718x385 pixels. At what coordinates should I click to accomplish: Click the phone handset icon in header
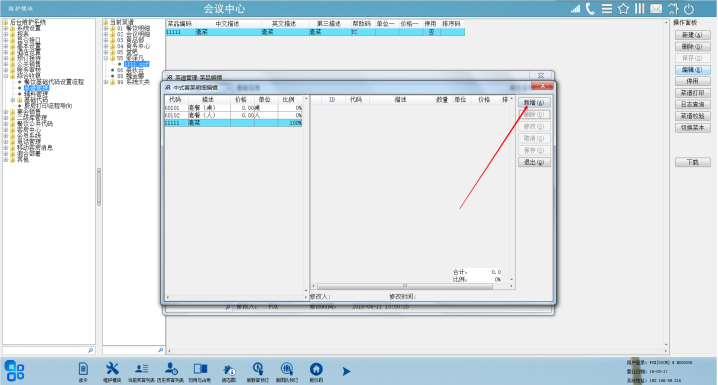click(590, 9)
